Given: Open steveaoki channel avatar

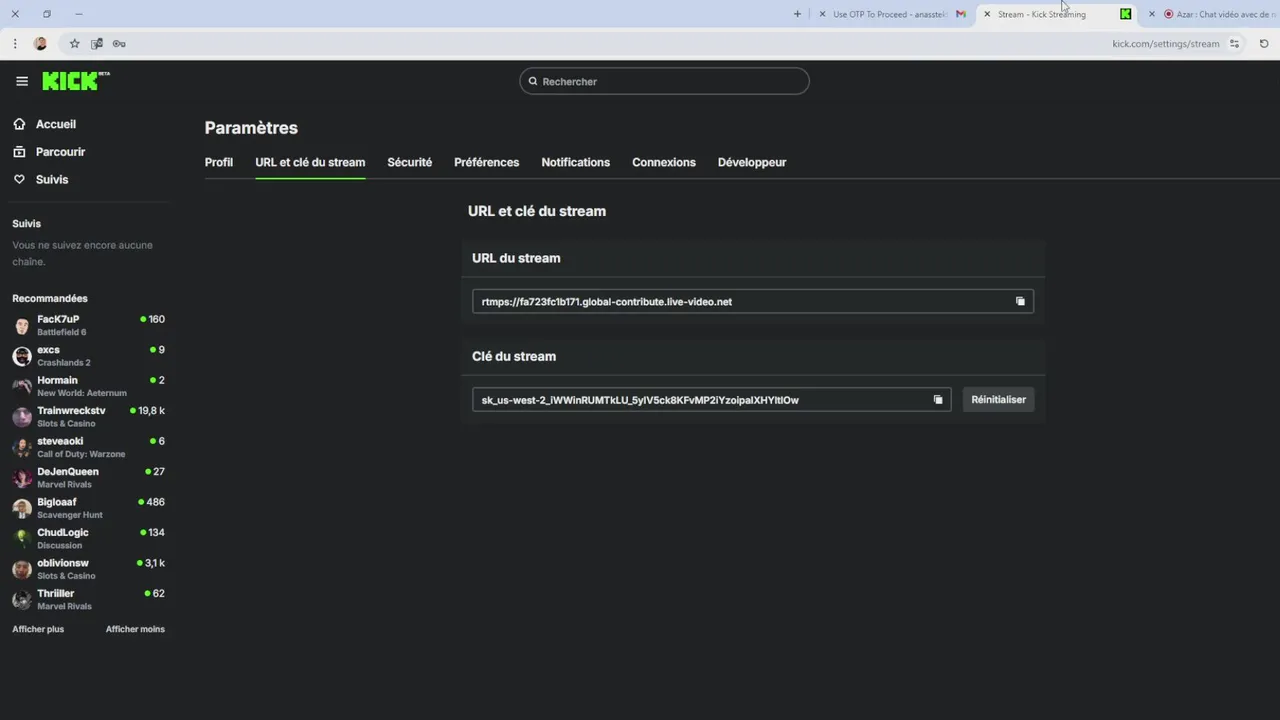Looking at the screenshot, I should tap(22, 448).
